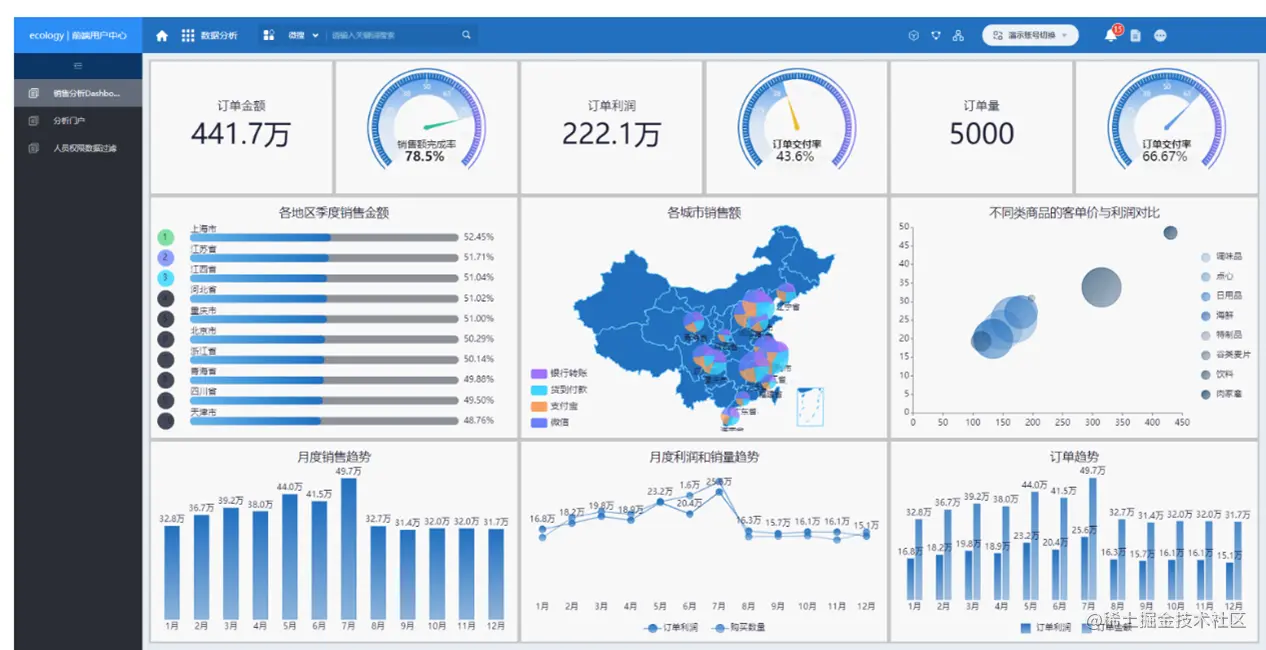Click the 重庆市 51.00% progress bar
This screenshot has width=1266, height=650.
tap(323, 319)
